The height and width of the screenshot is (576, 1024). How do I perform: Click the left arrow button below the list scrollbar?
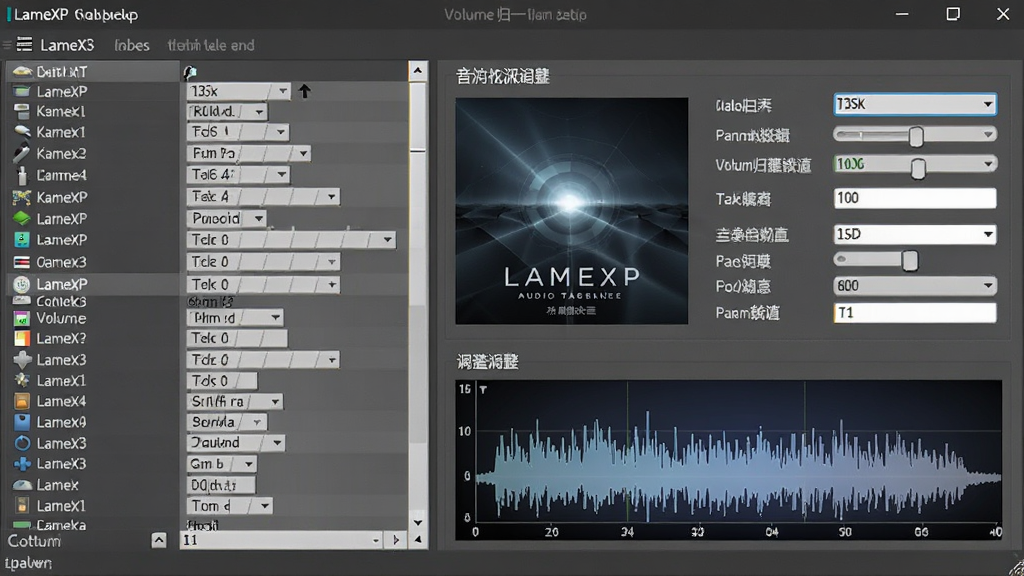pyautogui.click(x=418, y=540)
